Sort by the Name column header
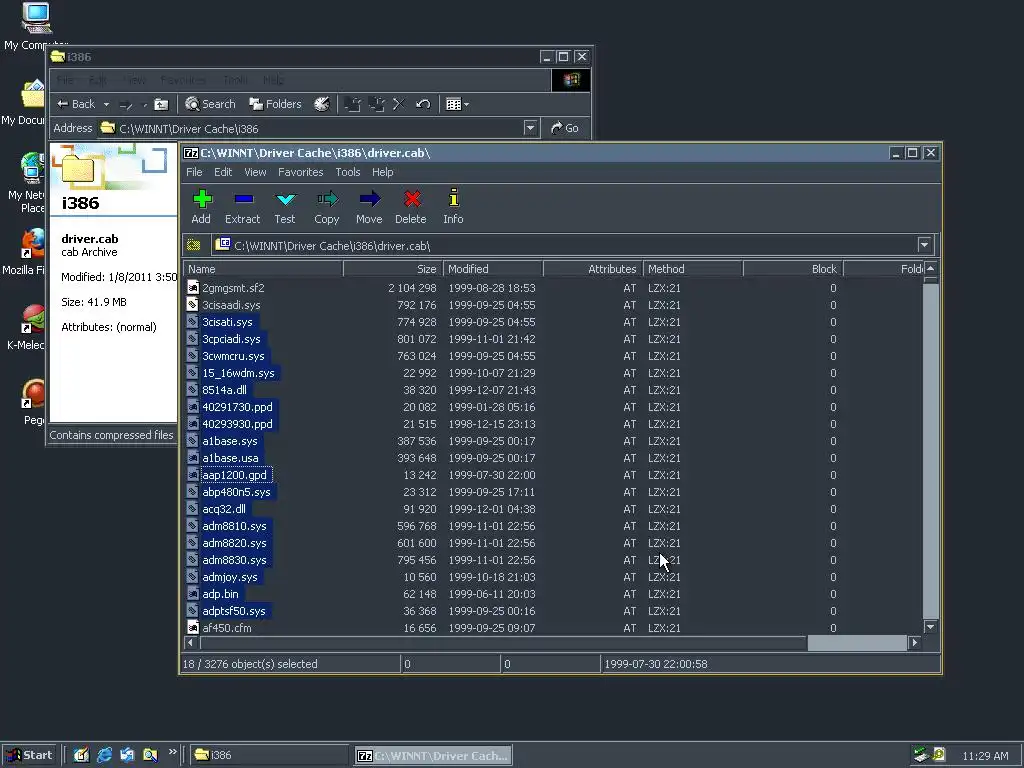The width and height of the screenshot is (1024, 768). pyautogui.click(x=263, y=269)
